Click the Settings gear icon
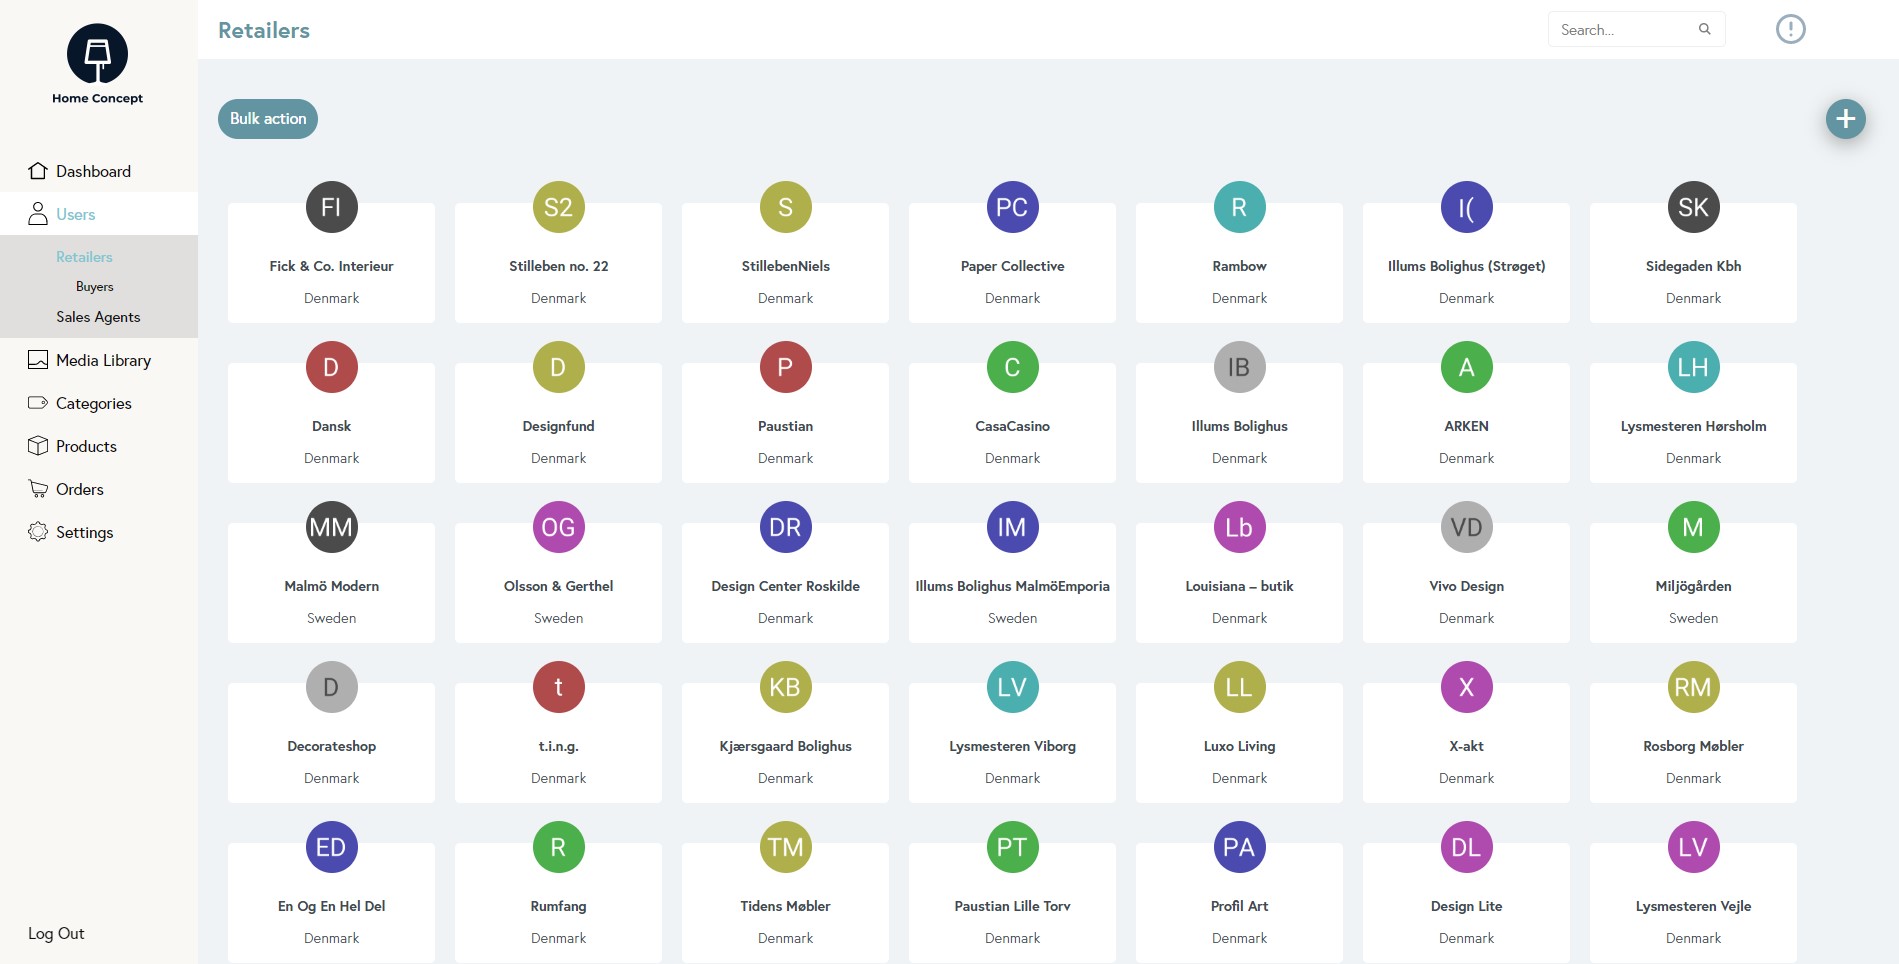Screen dimensions: 1899x964 click(x=38, y=532)
